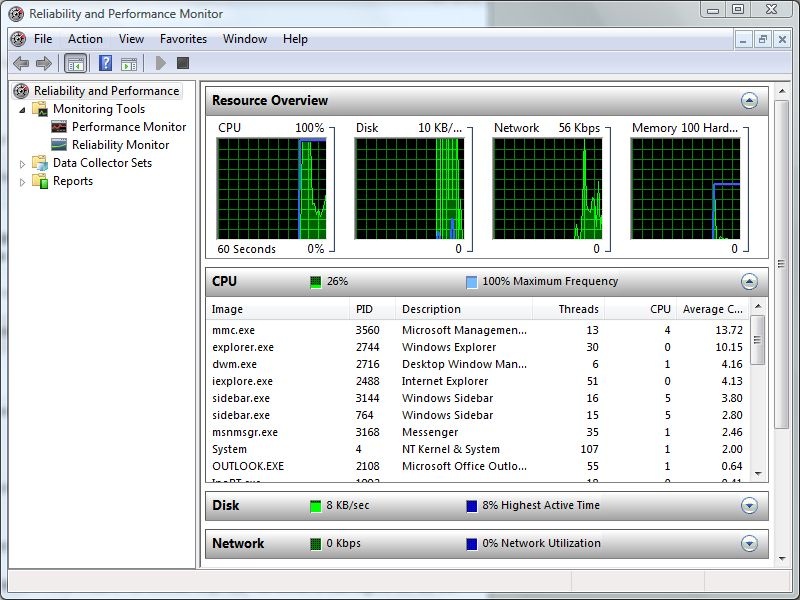Viewport: 800px width, 600px height.
Task: Select Reliability and Performance root node
Action: (98, 91)
